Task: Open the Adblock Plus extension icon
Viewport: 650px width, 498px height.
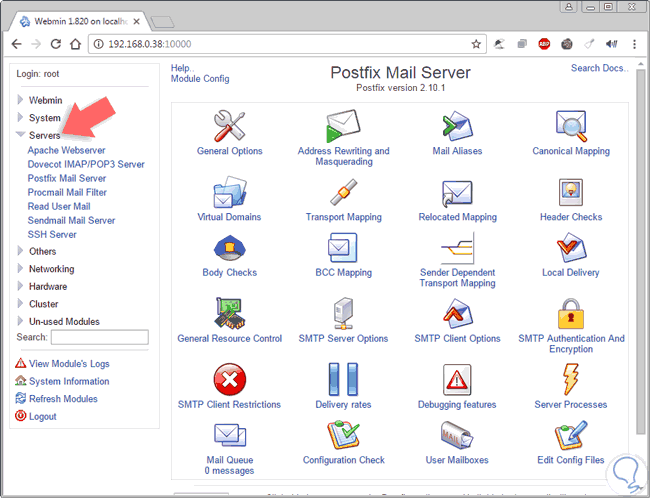Action: click(544, 44)
